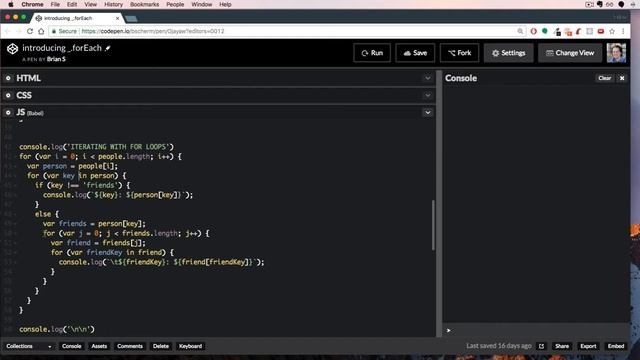Open HTML editor settings gear
Screen dimensions: 640x360
[x=8, y=78]
